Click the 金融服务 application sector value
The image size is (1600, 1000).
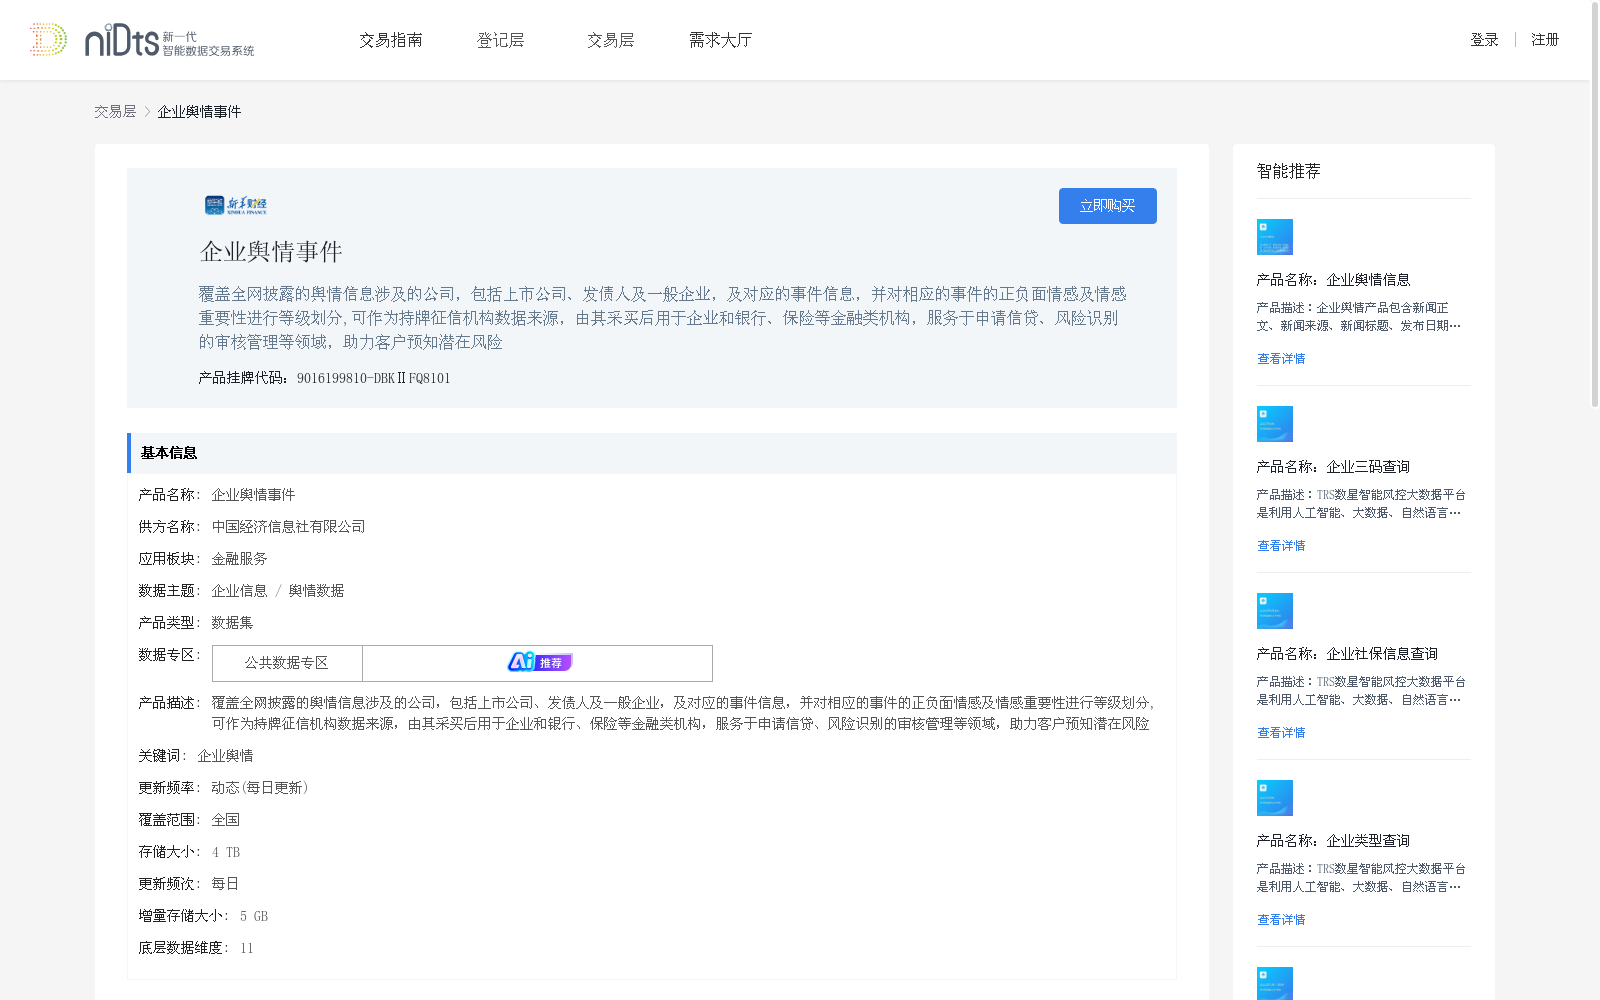pos(239,559)
